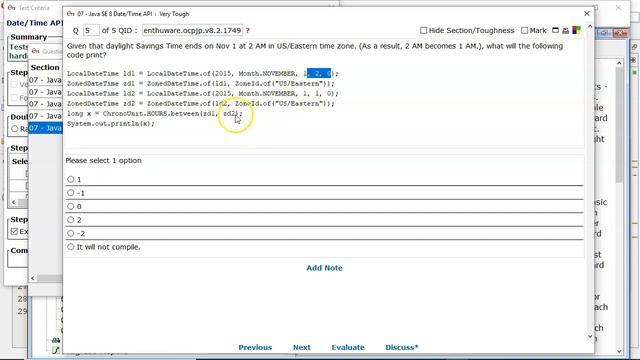Click Evaluate button

(x=348, y=347)
